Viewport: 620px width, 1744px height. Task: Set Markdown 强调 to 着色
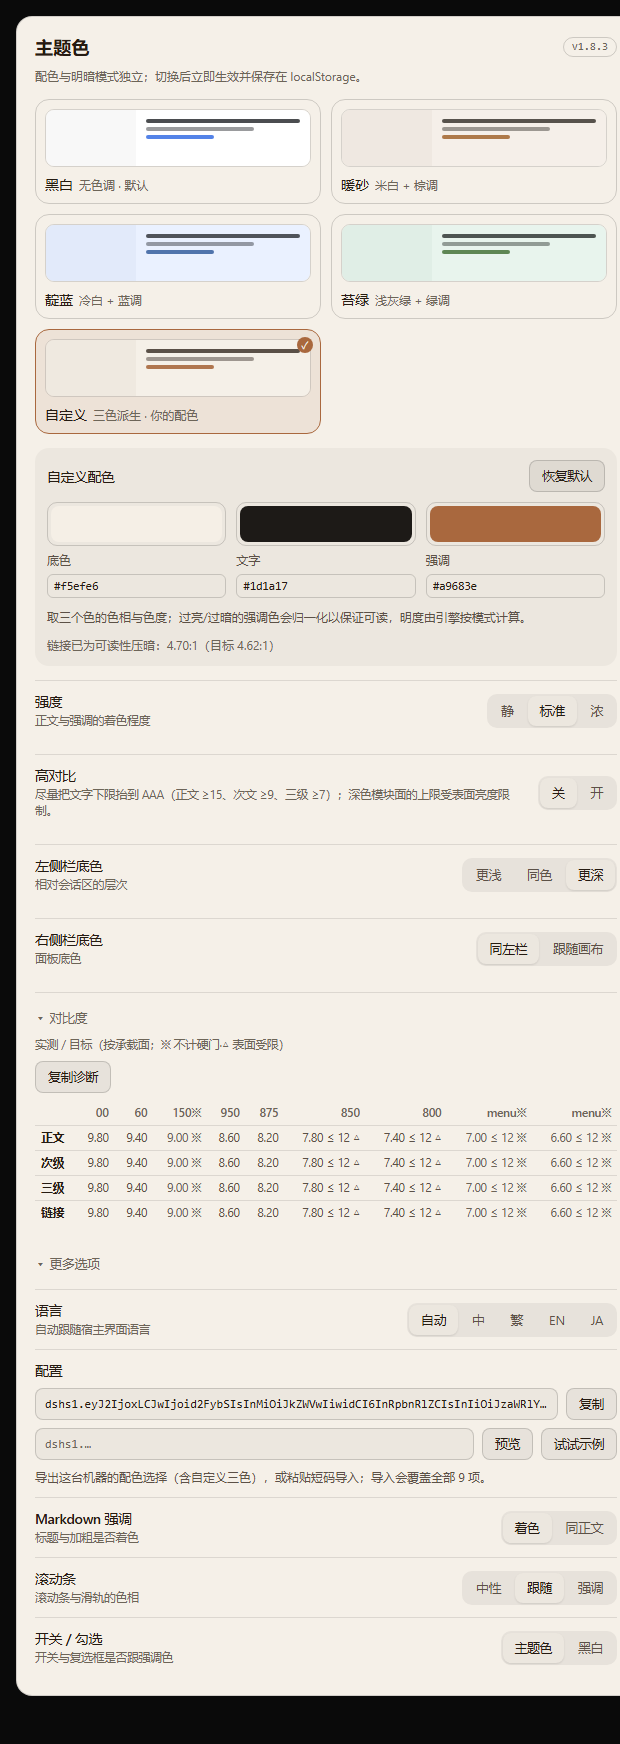527,1528
